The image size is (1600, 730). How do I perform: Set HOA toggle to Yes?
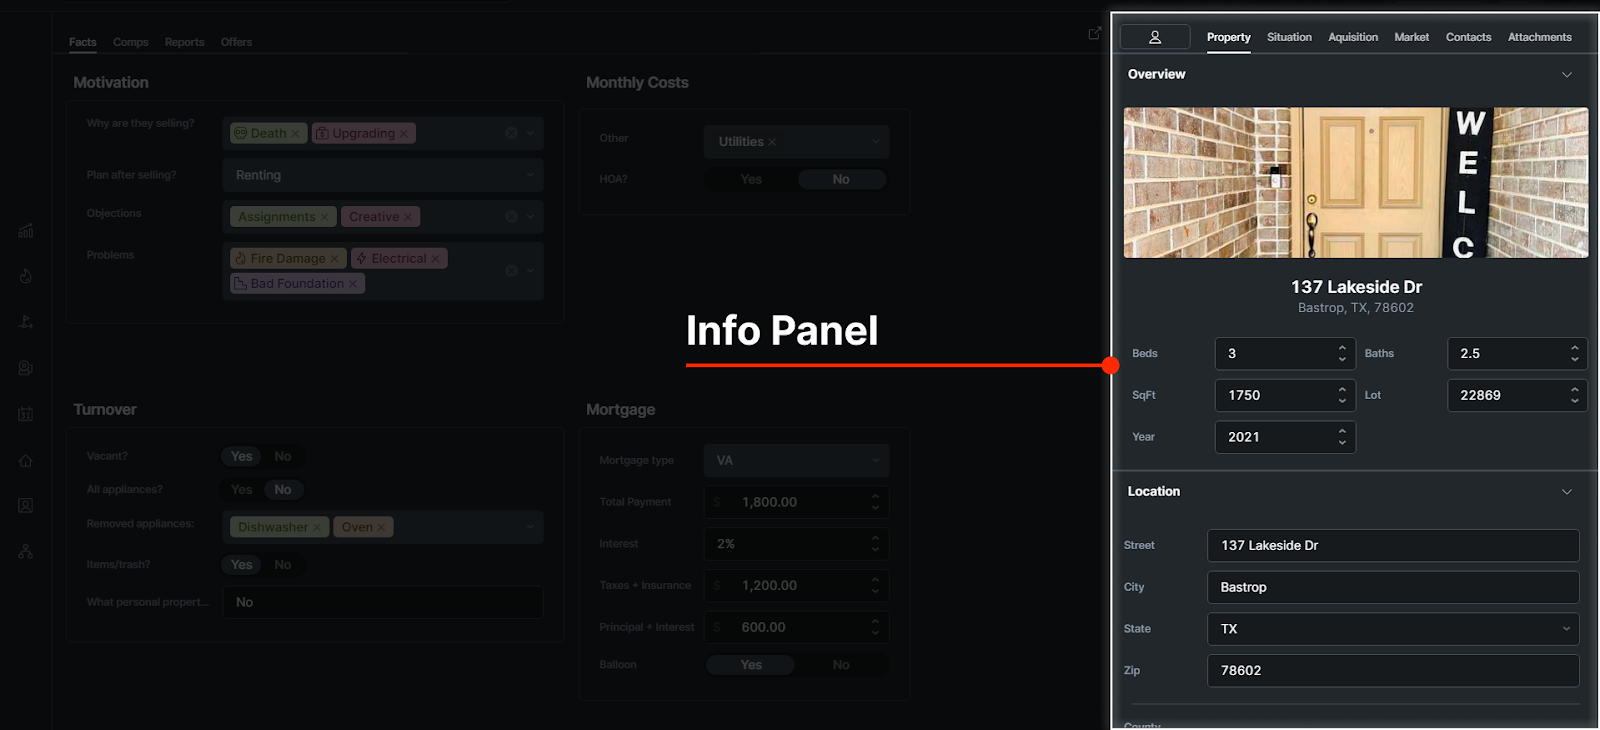pyautogui.click(x=751, y=179)
